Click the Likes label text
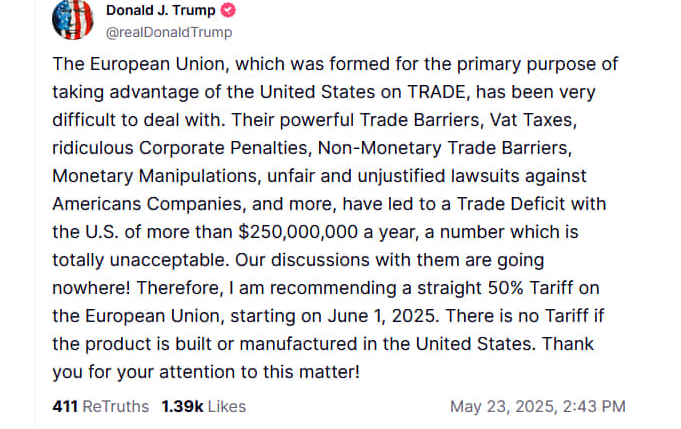The image size is (681, 429). (227, 407)
